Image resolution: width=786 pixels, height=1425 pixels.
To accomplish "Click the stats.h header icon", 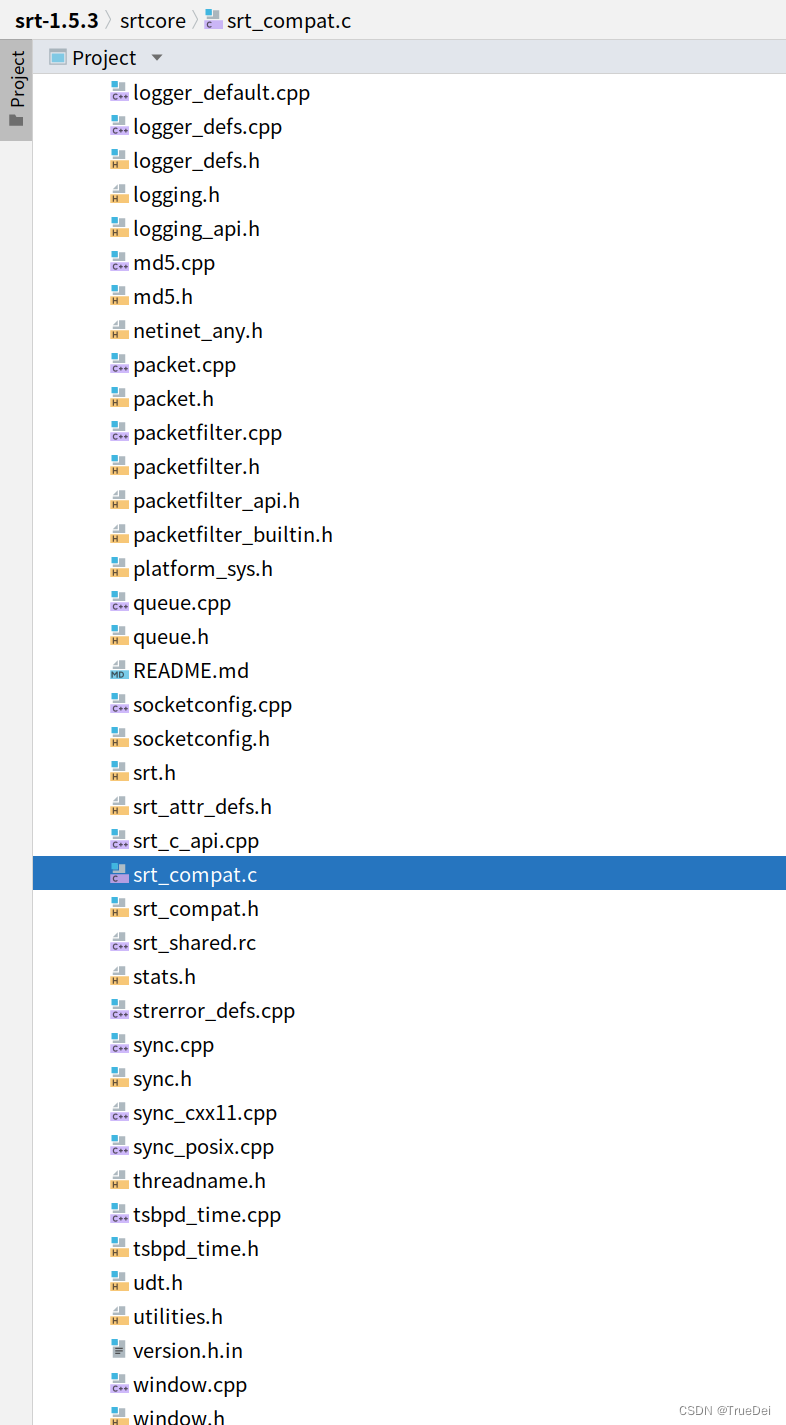I will 119,977.
